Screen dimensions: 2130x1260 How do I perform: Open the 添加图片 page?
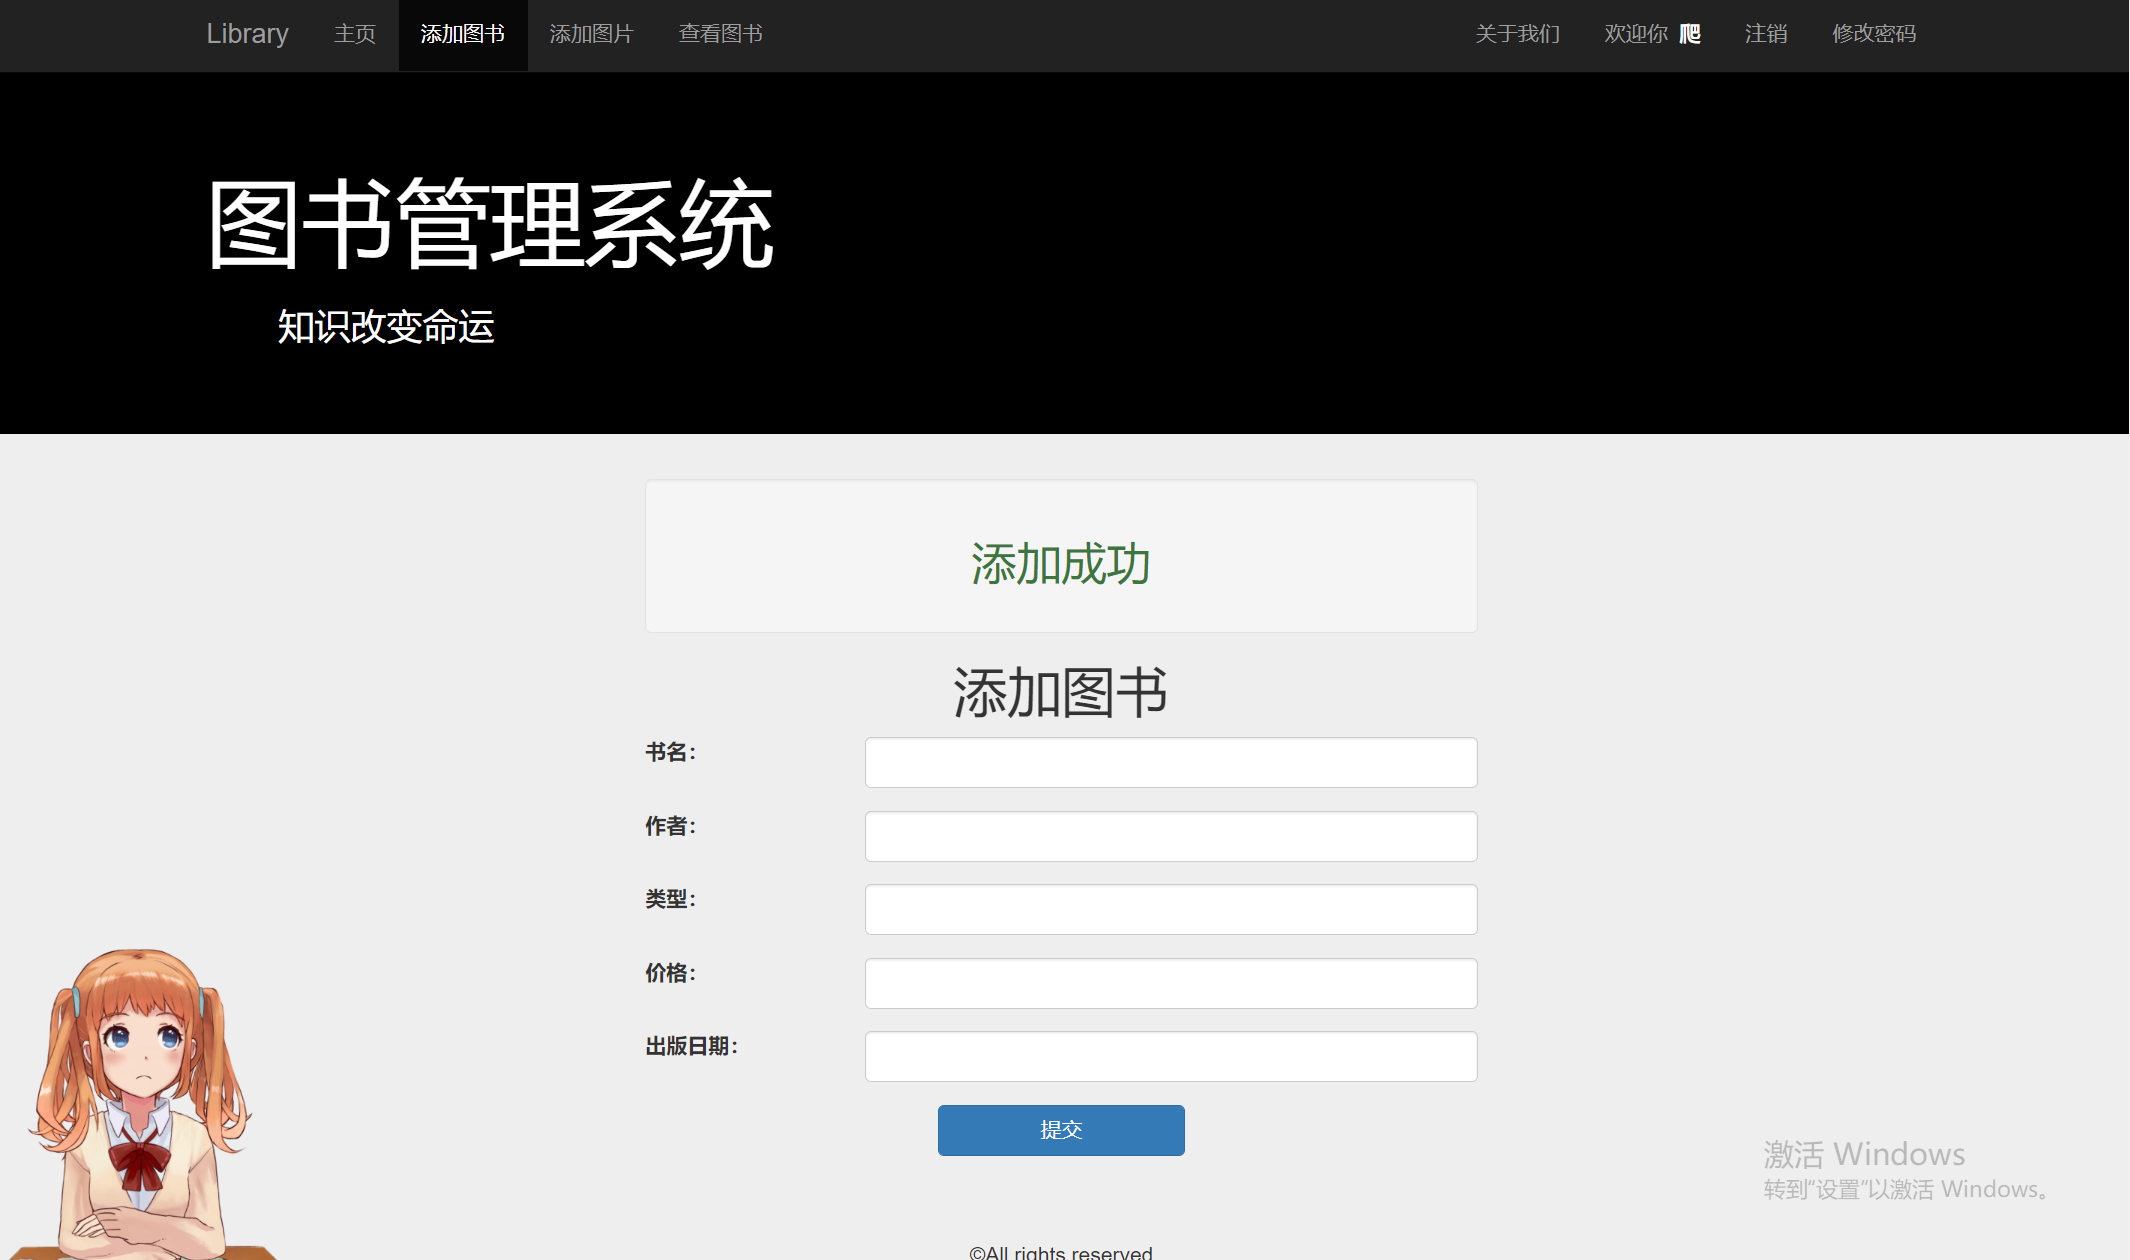591,34
